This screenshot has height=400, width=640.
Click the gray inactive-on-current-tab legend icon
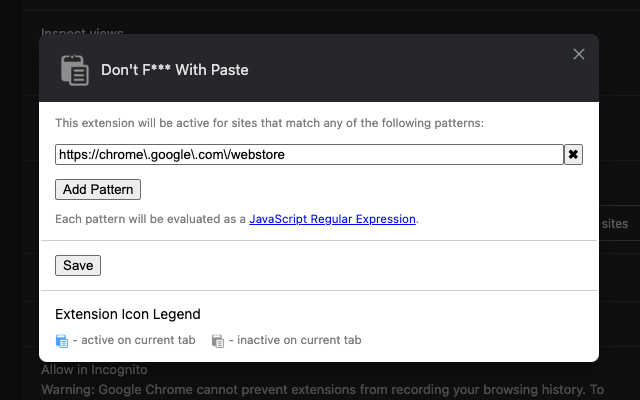218,340
